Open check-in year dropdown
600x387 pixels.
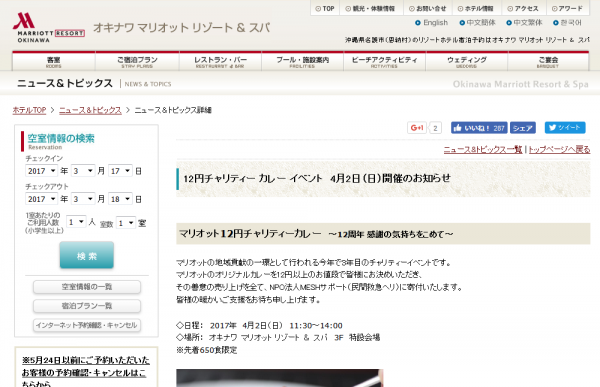pos(41,171)
